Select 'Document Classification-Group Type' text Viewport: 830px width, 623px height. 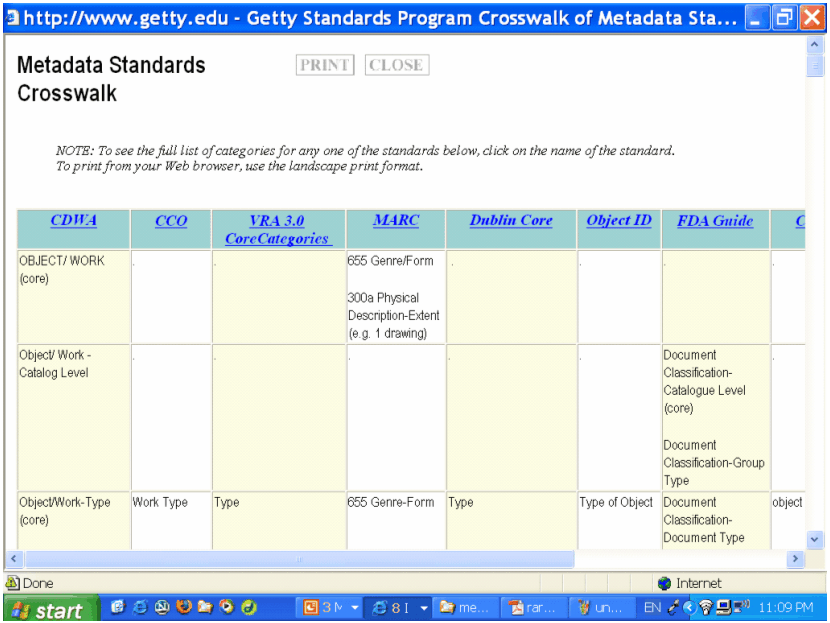[714, 463]
